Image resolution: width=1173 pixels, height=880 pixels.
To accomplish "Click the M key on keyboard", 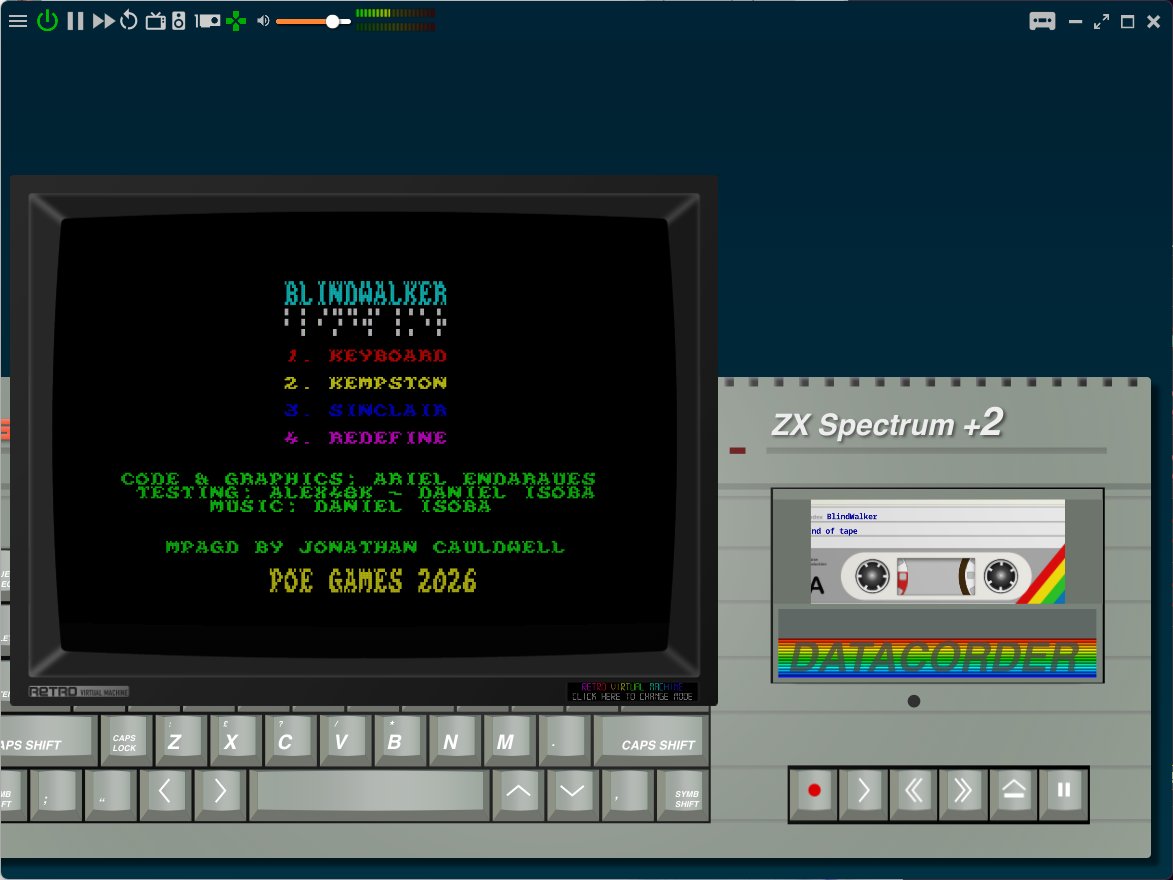I will point(509,739).
